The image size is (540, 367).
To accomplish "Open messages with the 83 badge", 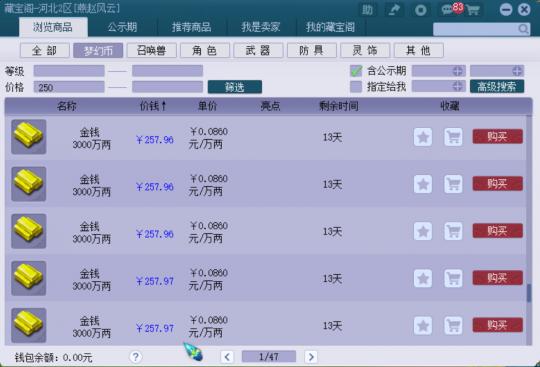I will coord(451,9).
